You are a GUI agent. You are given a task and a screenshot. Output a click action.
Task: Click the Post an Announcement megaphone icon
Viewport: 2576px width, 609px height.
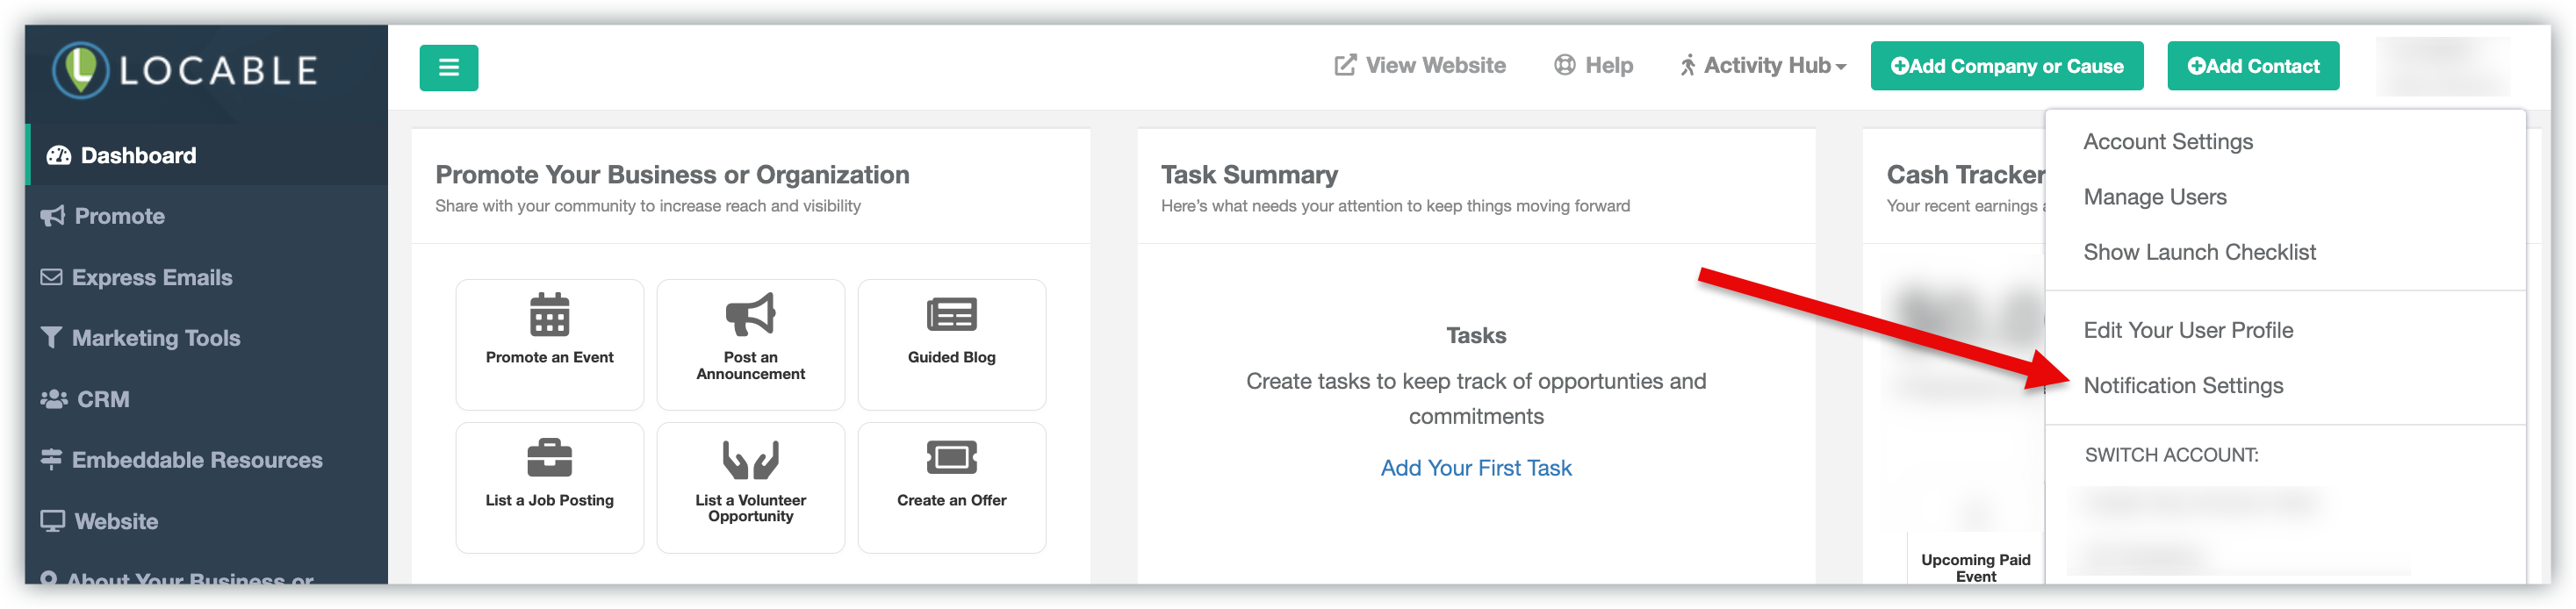(x=750, y=315)
